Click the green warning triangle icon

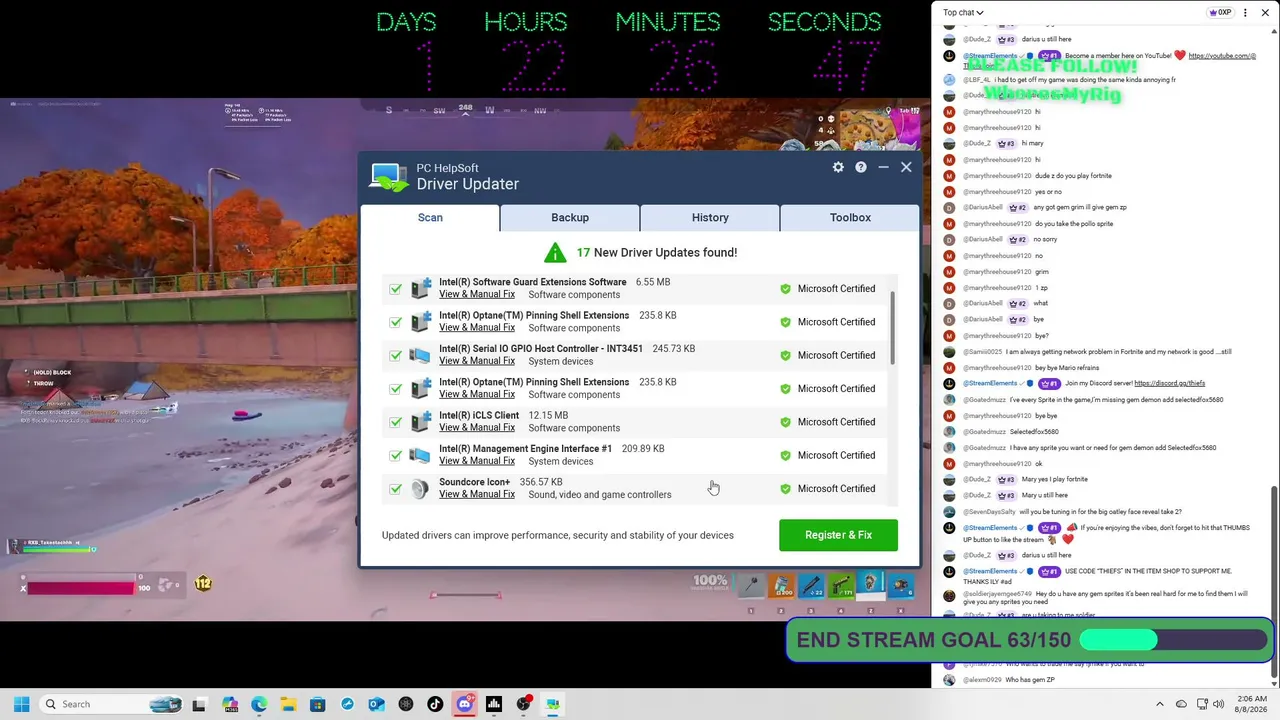click(x=555, y=252)
